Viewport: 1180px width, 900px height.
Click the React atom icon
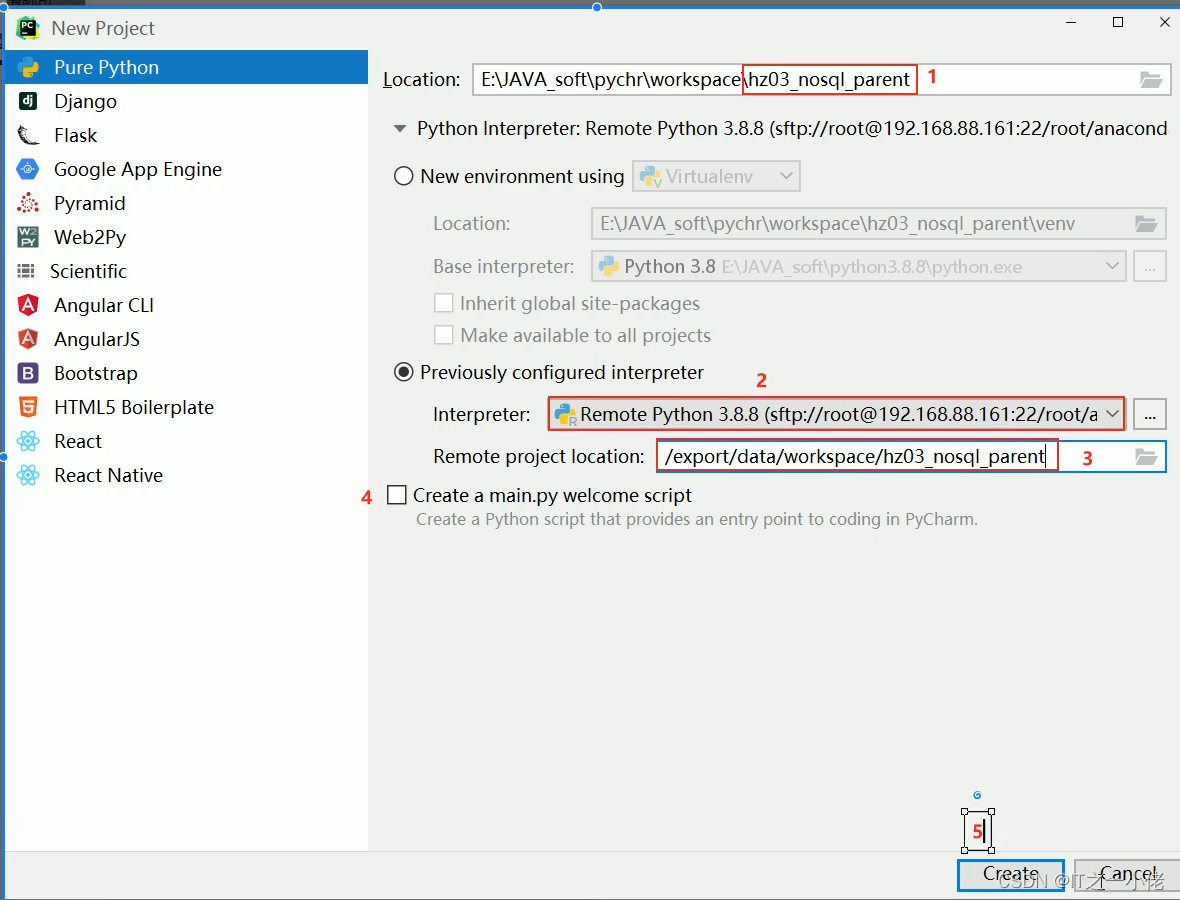(28, 441)
